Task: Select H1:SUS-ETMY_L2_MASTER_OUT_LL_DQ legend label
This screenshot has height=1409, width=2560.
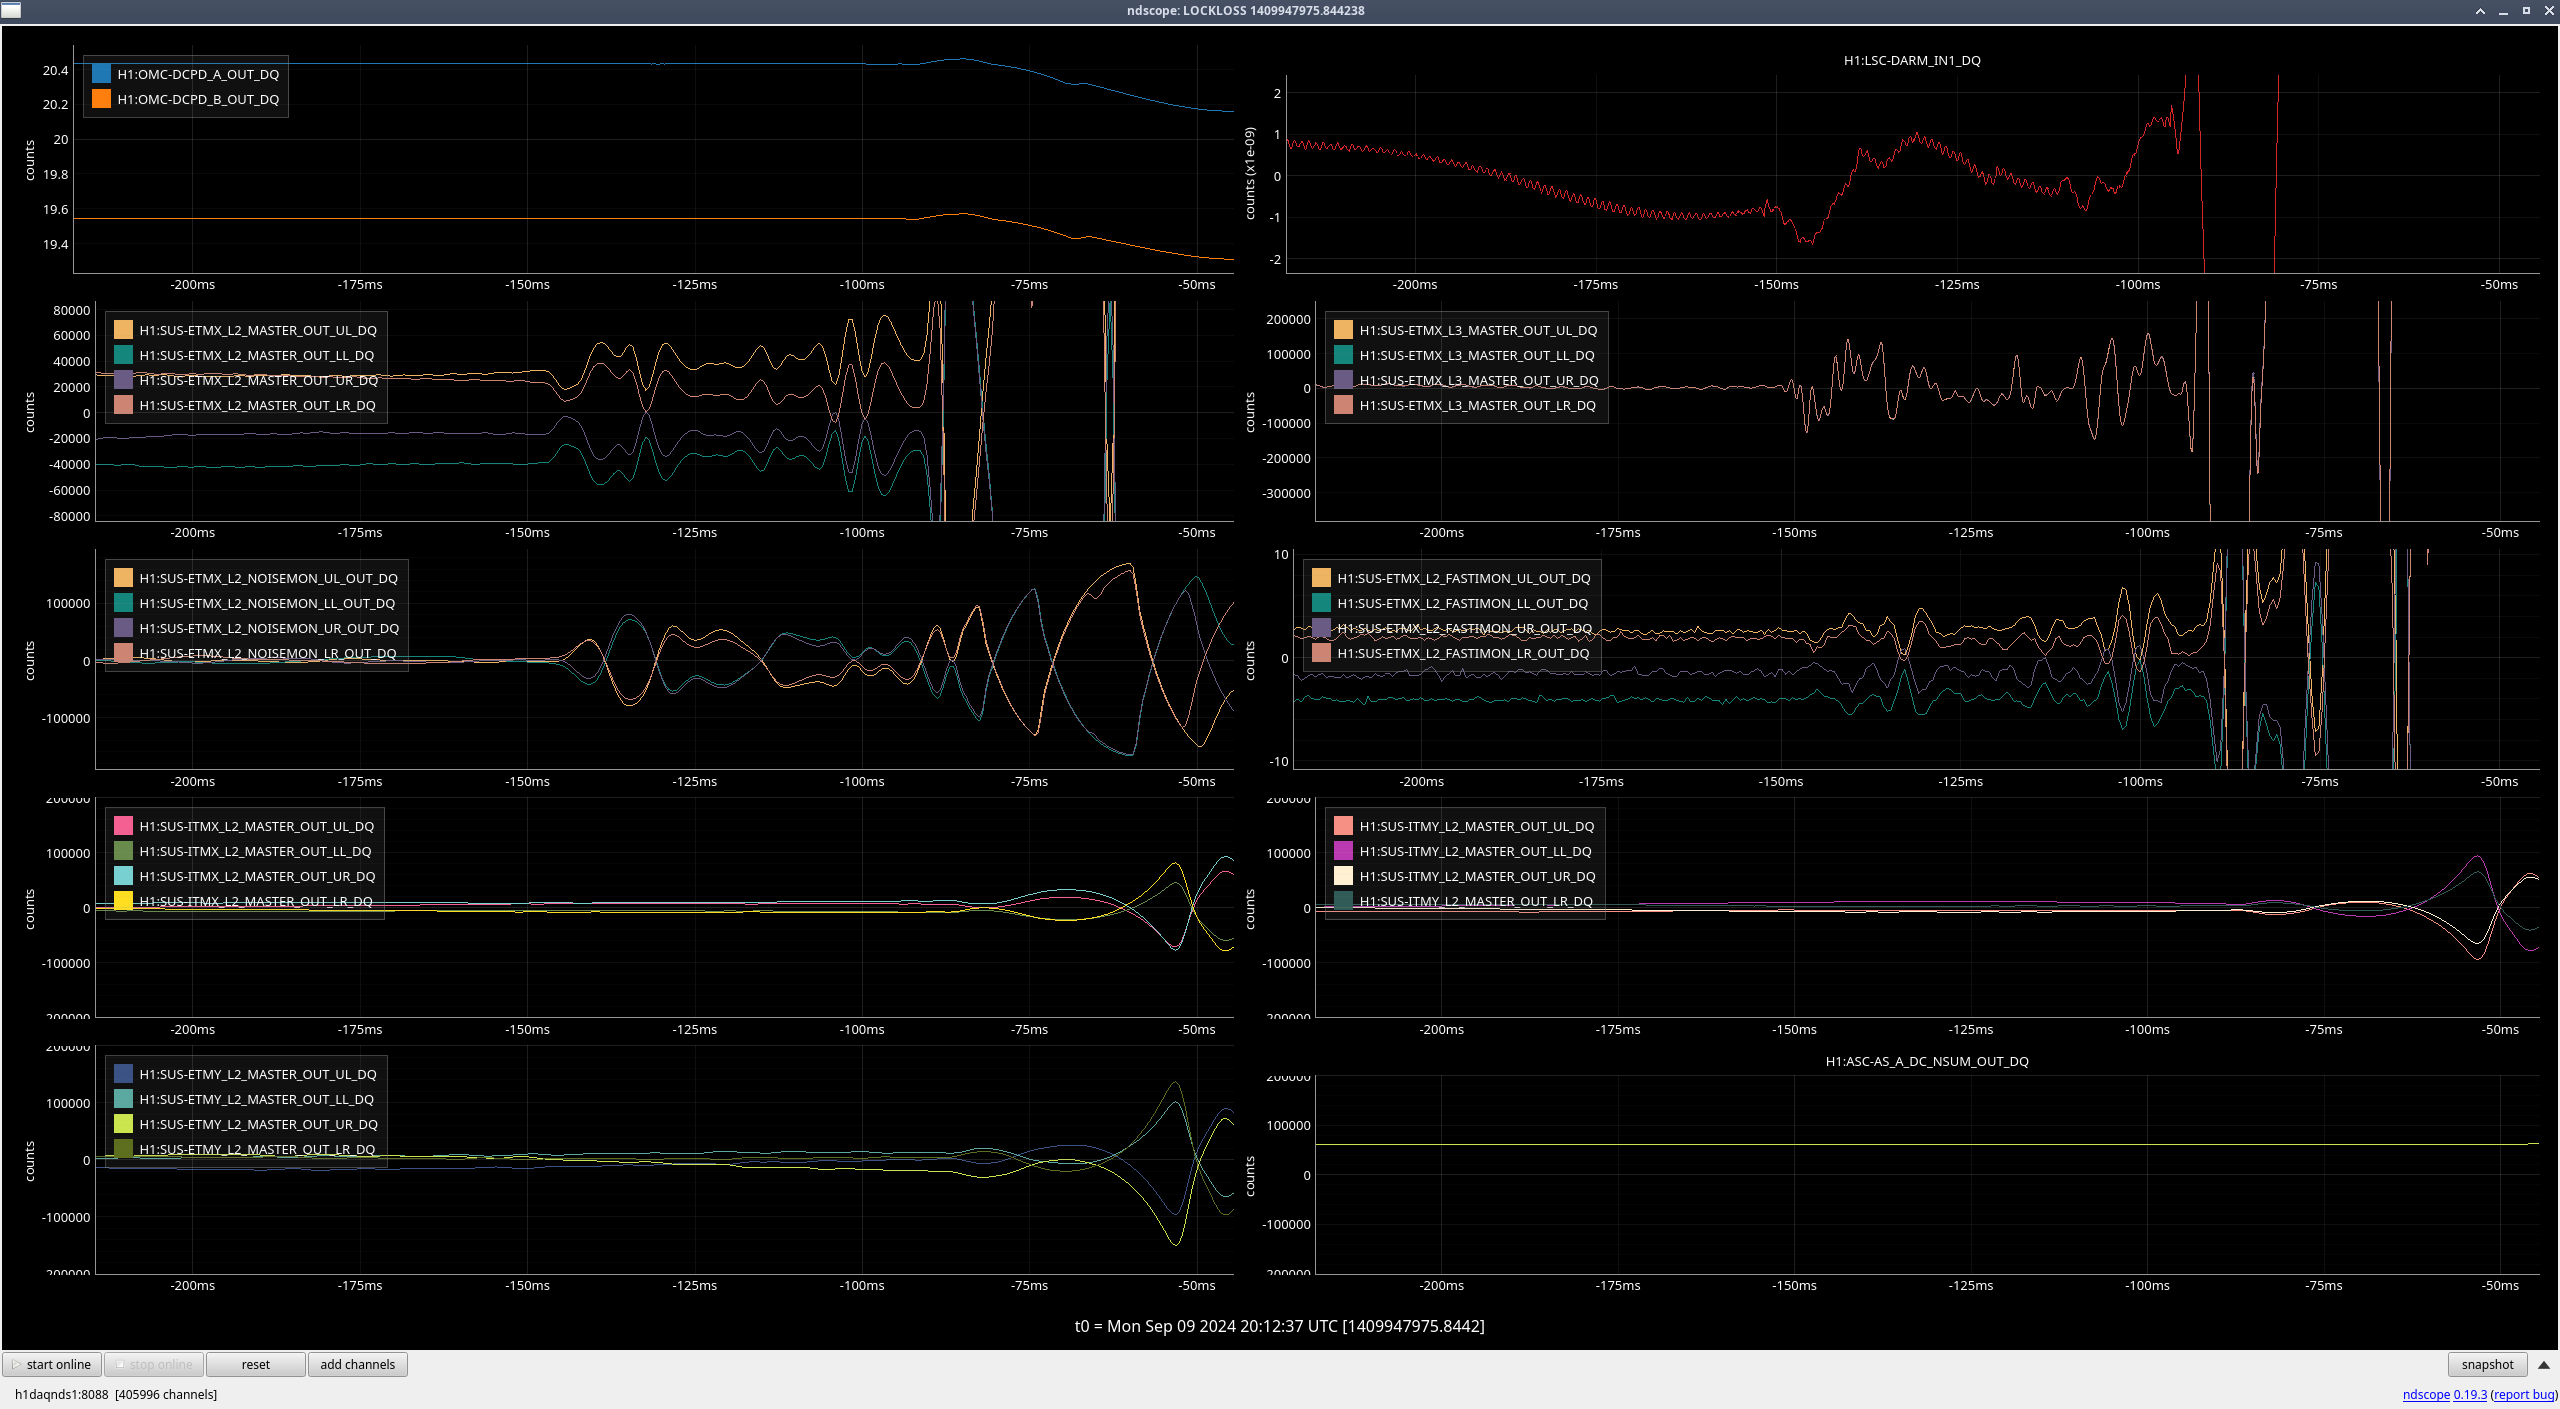Action: (x=257, y=1100)
